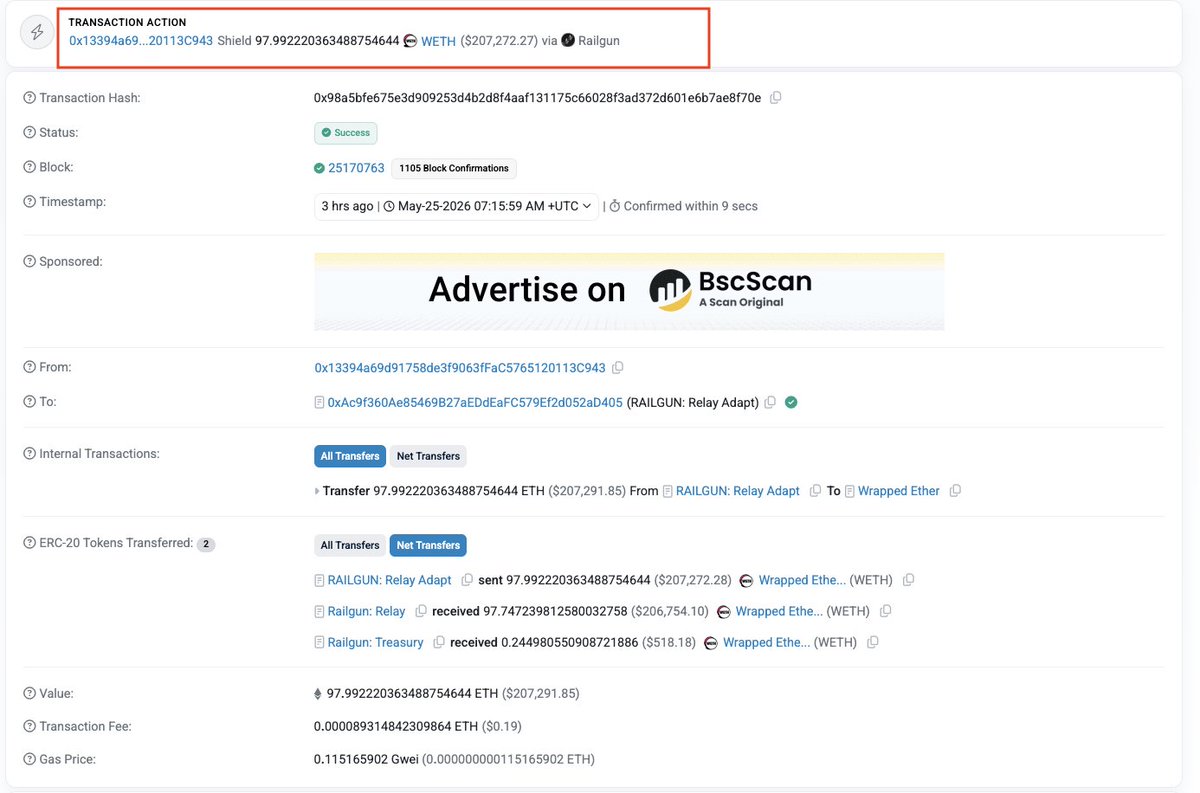The image size is (1200, 793).
Task: Click WETH icon in the Railgun: Treasury row
Action: click(711, 643)
